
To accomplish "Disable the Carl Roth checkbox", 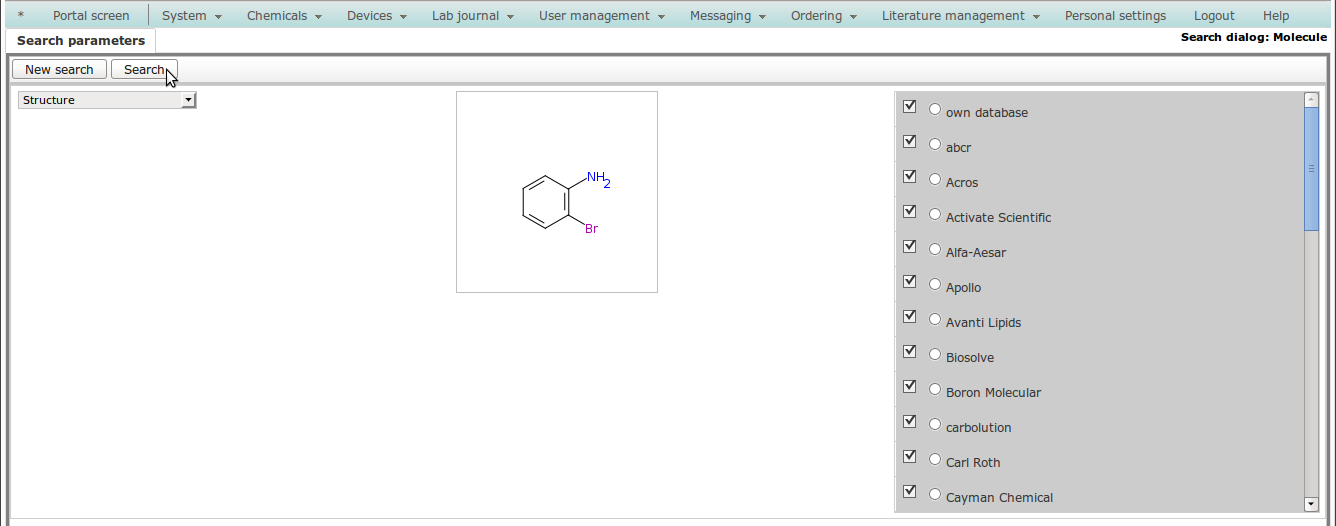I will pyautogui.click(x=909, y=457).
